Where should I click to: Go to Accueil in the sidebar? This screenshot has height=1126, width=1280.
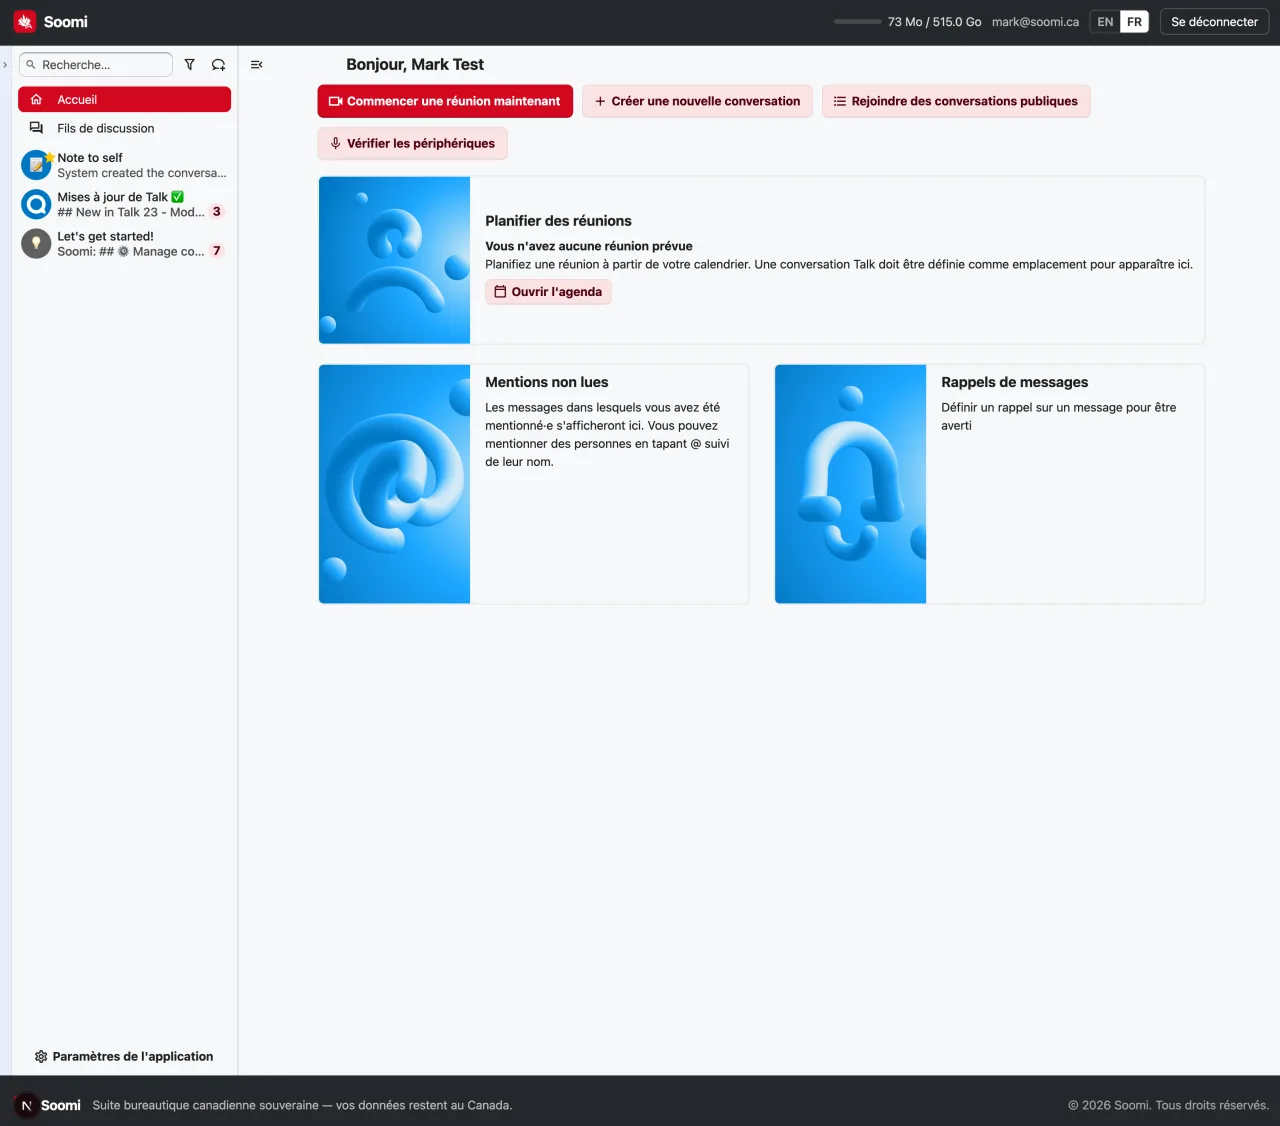coord(124,100)
